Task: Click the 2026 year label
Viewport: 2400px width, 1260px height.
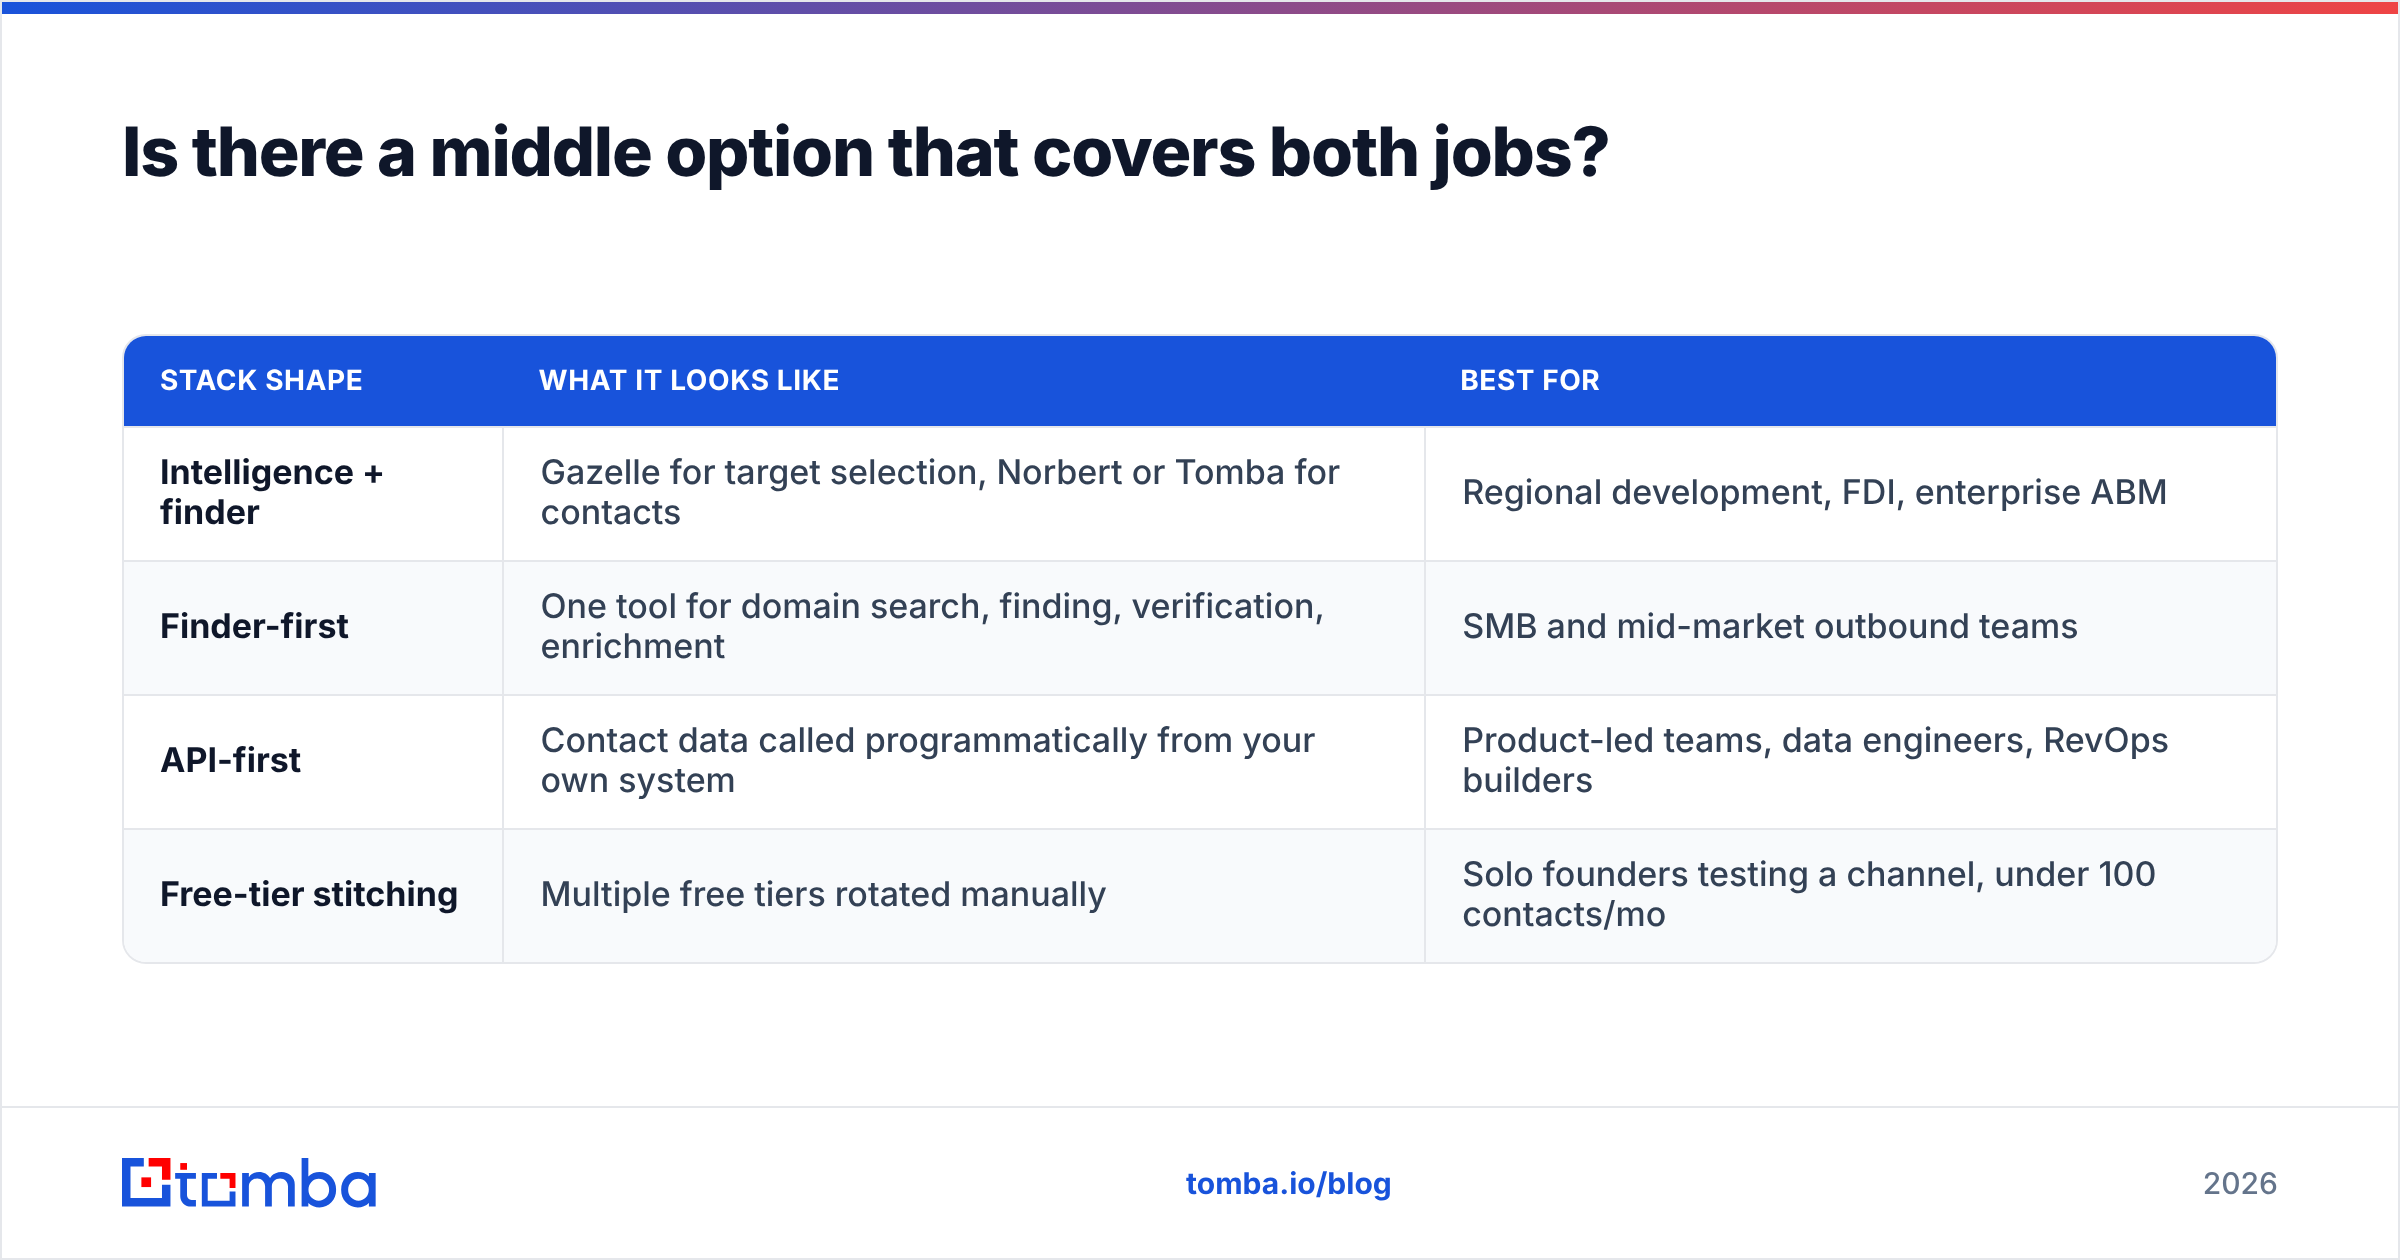Action: (x=2240, y=1184)
